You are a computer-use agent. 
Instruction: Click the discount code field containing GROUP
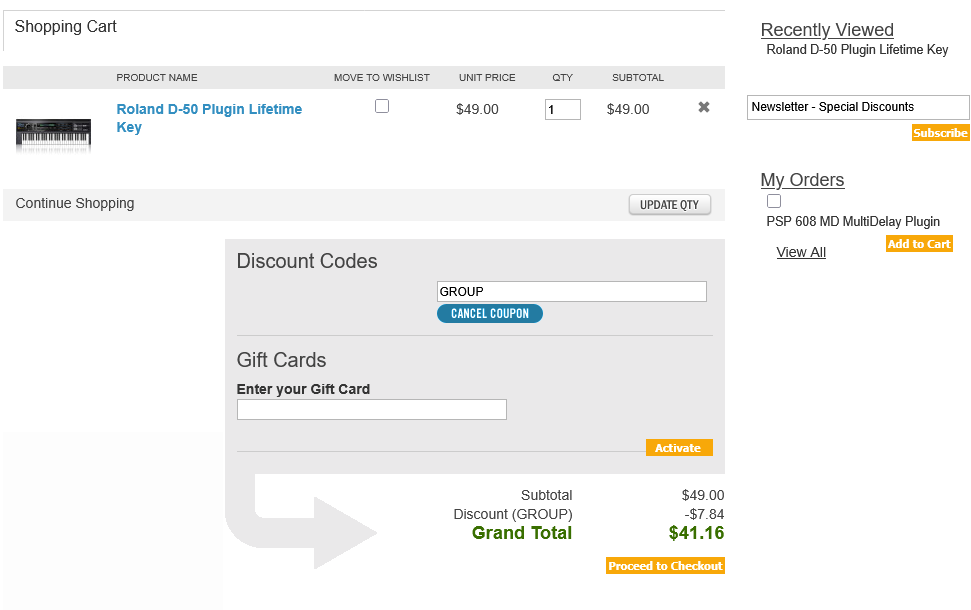tap(571, 291)
